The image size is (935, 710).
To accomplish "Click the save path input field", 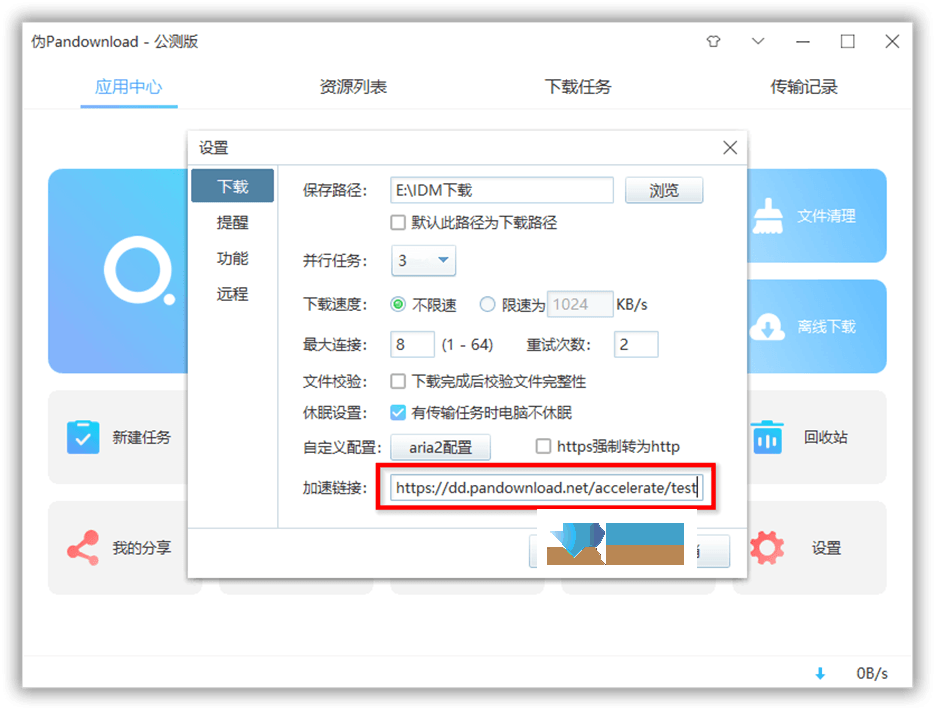I will click(x=501, y=190).
